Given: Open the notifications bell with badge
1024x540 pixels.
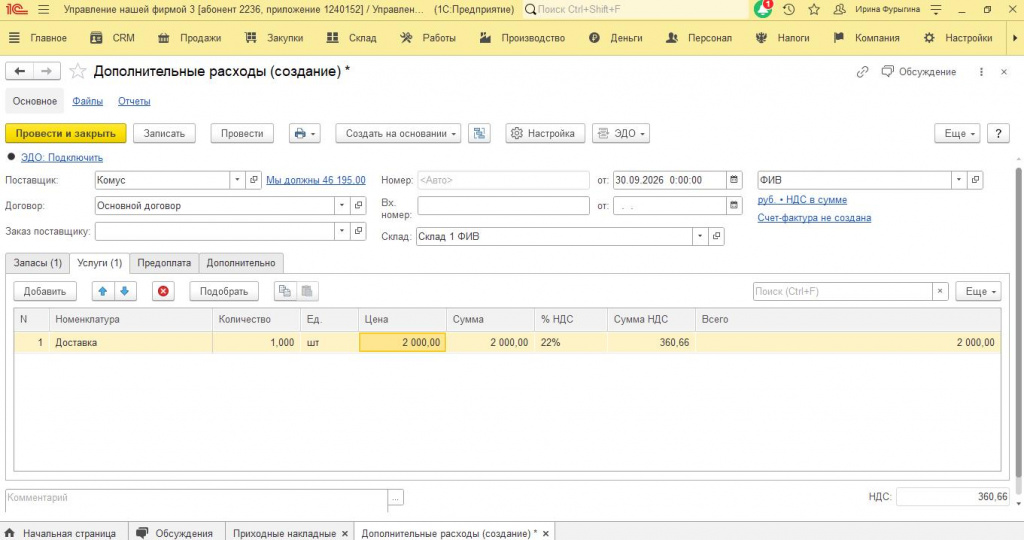Looking at the screenshot, I should 762,9.
